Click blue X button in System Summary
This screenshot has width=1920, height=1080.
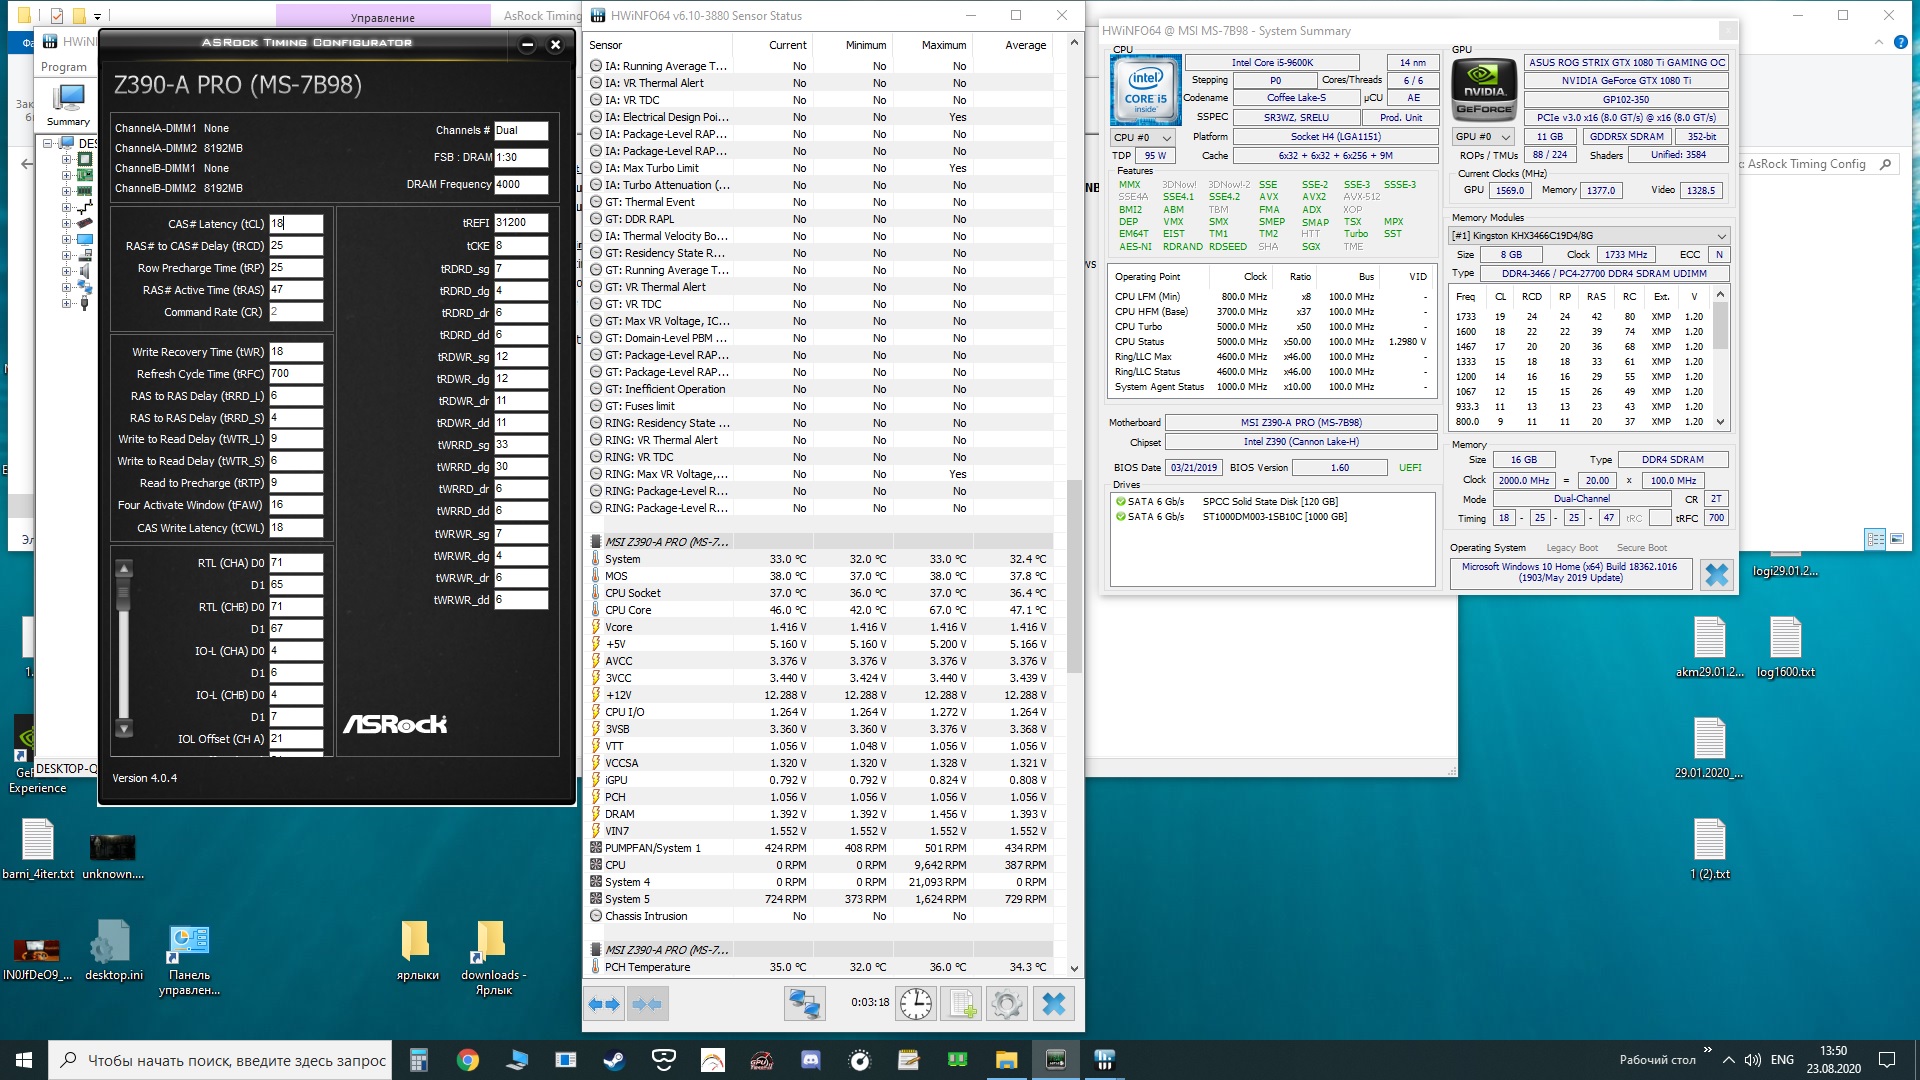click(x=1716, y=575)
